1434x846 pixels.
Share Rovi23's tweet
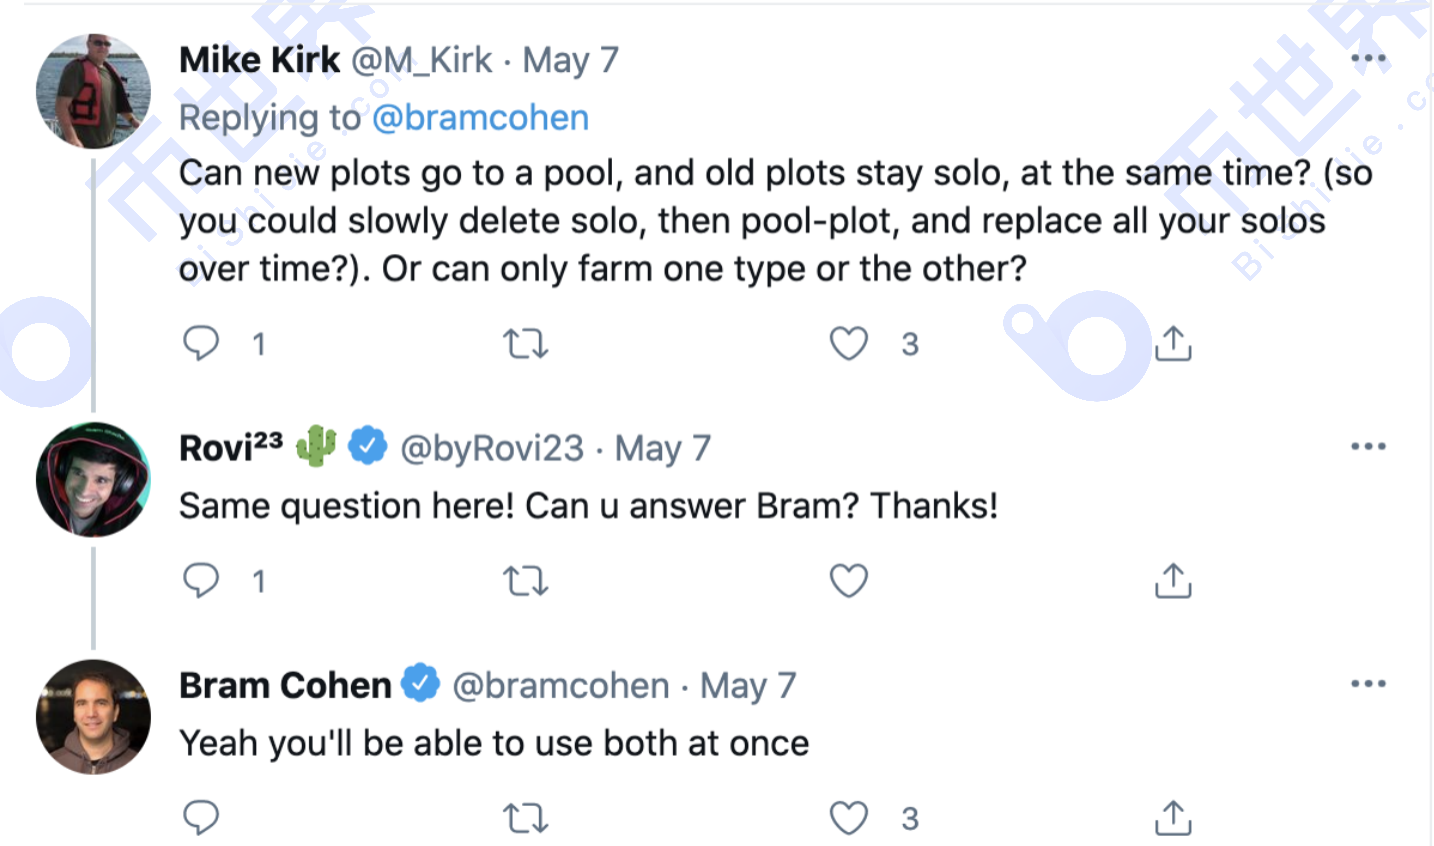1173,581
